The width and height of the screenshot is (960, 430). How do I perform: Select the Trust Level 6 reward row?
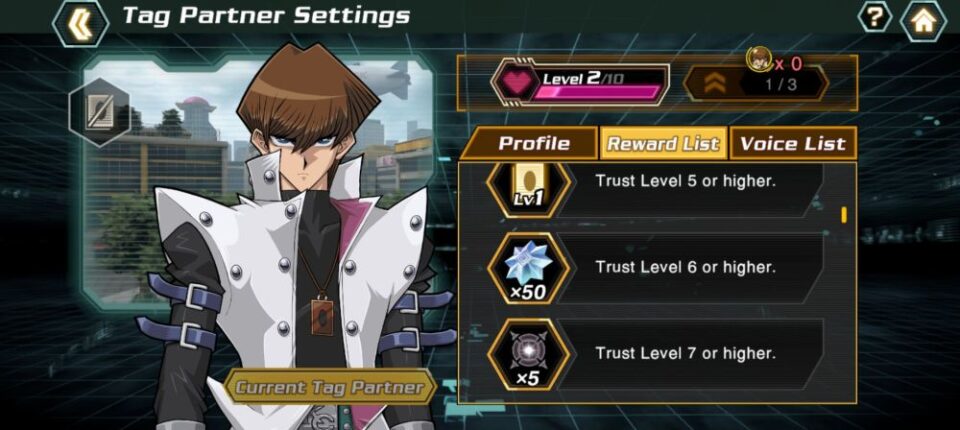[x=655, y=268]
